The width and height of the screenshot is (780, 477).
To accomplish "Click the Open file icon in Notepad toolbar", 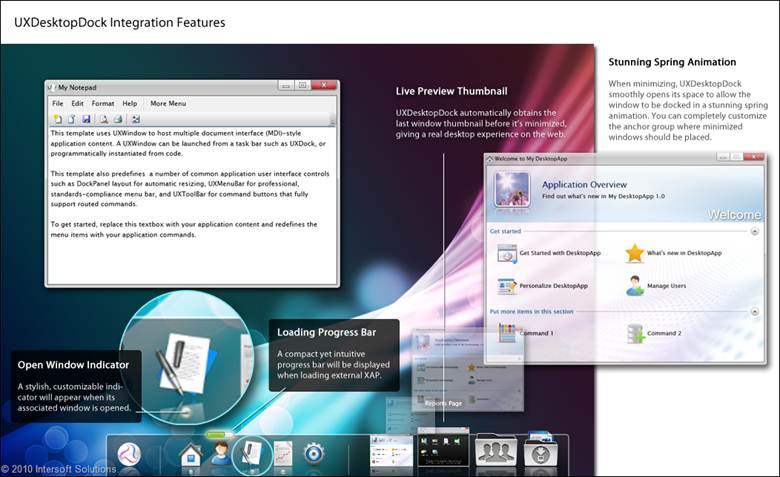I will coord(72,119).
